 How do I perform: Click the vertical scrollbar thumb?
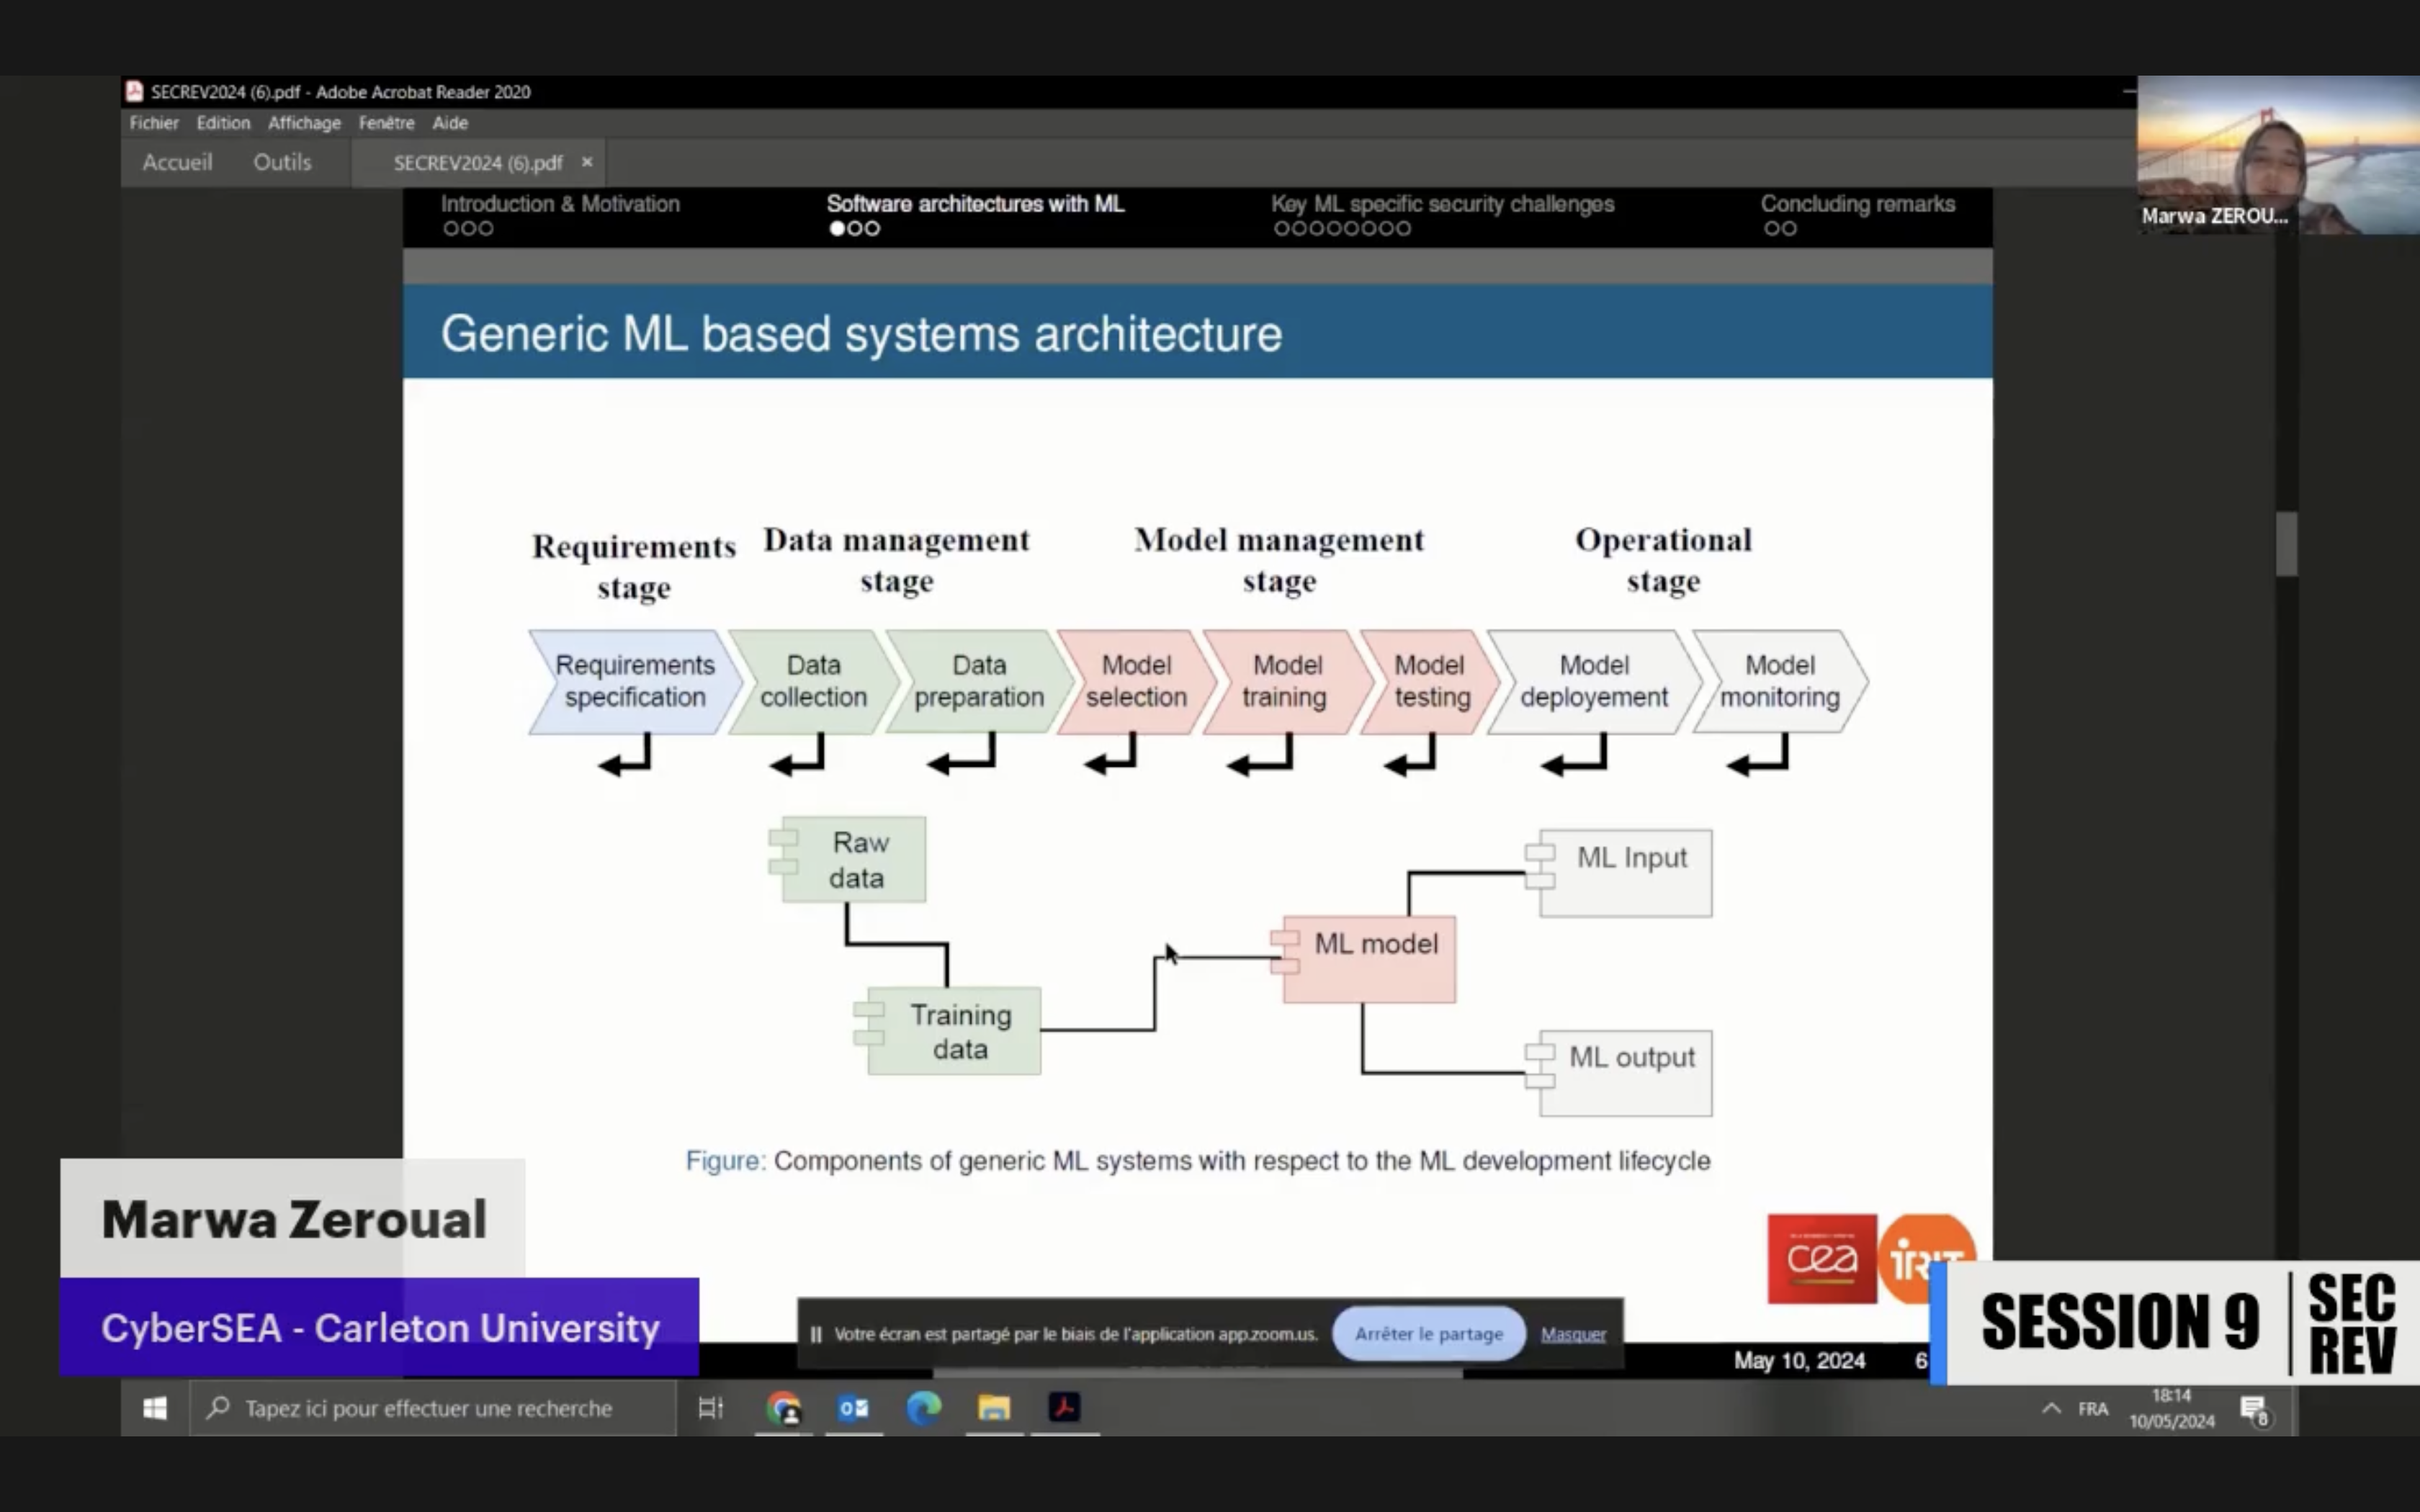2286,544
